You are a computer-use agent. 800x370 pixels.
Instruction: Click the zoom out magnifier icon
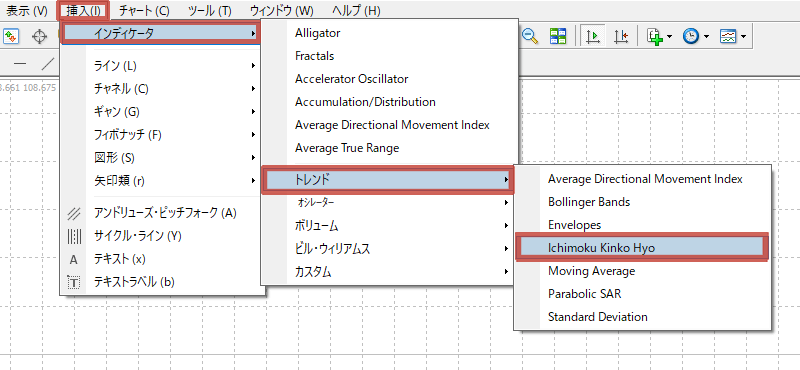[531, 36]
